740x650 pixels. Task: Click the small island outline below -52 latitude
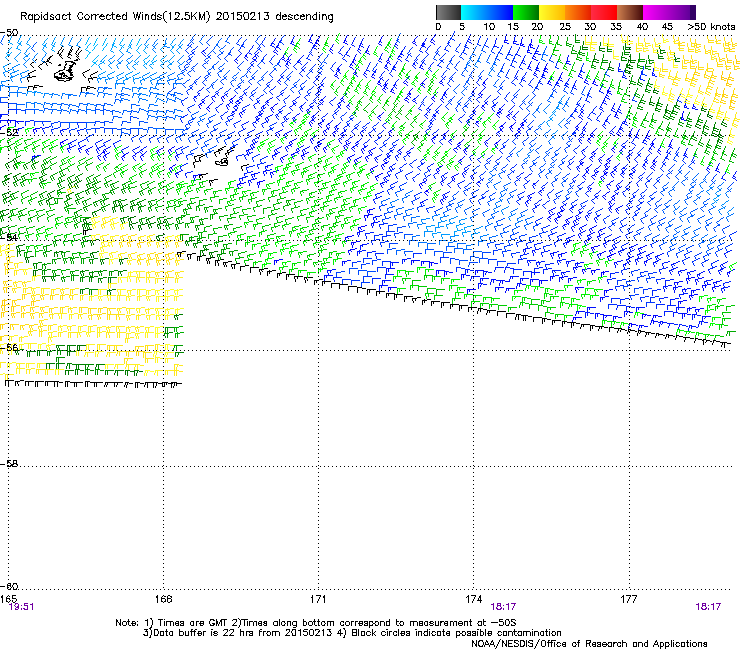222,161
